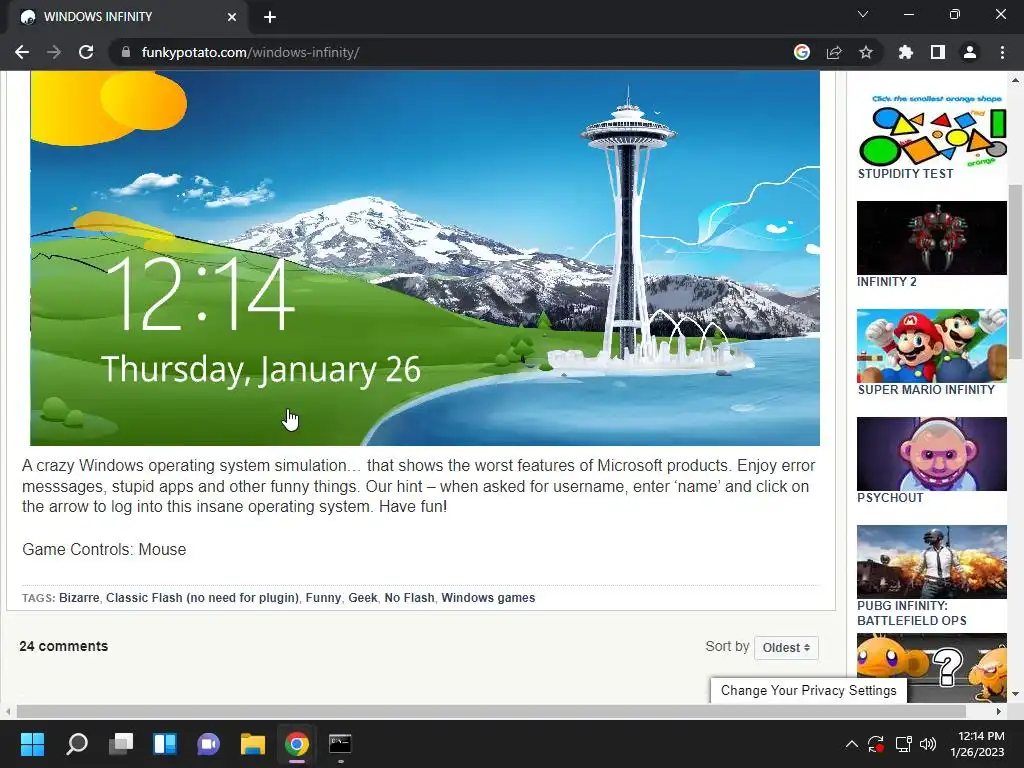Open the taskbar clock and date
1024x768 pixels.
[x=980, y=744]
